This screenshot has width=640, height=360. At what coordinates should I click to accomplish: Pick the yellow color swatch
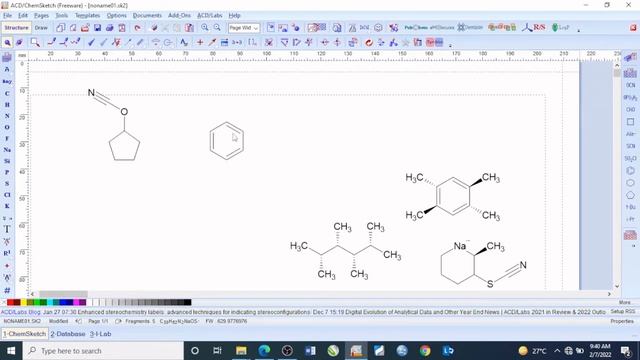click(x=24, y=302)
